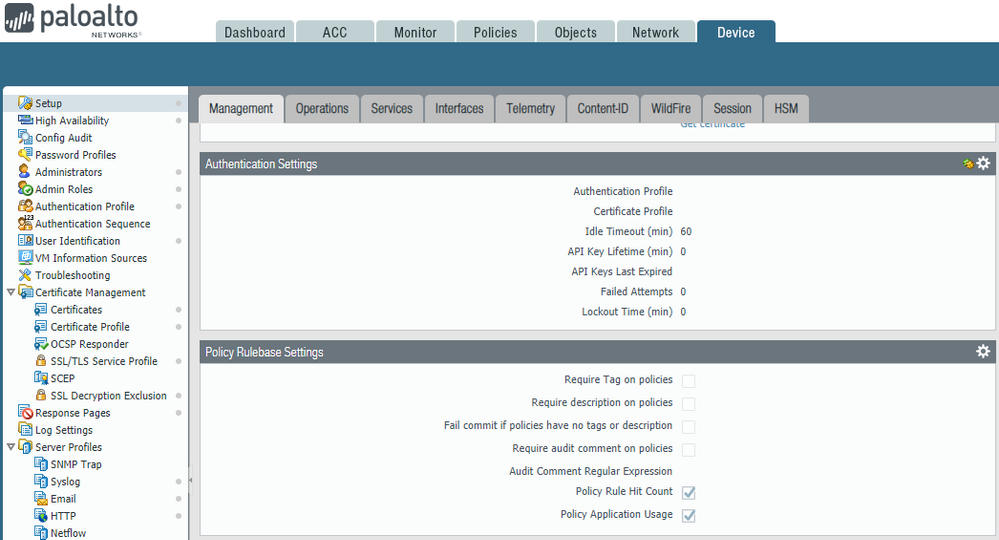Select the WildFire sub-tab
The image size is (999, 540).
pos(671,109)
